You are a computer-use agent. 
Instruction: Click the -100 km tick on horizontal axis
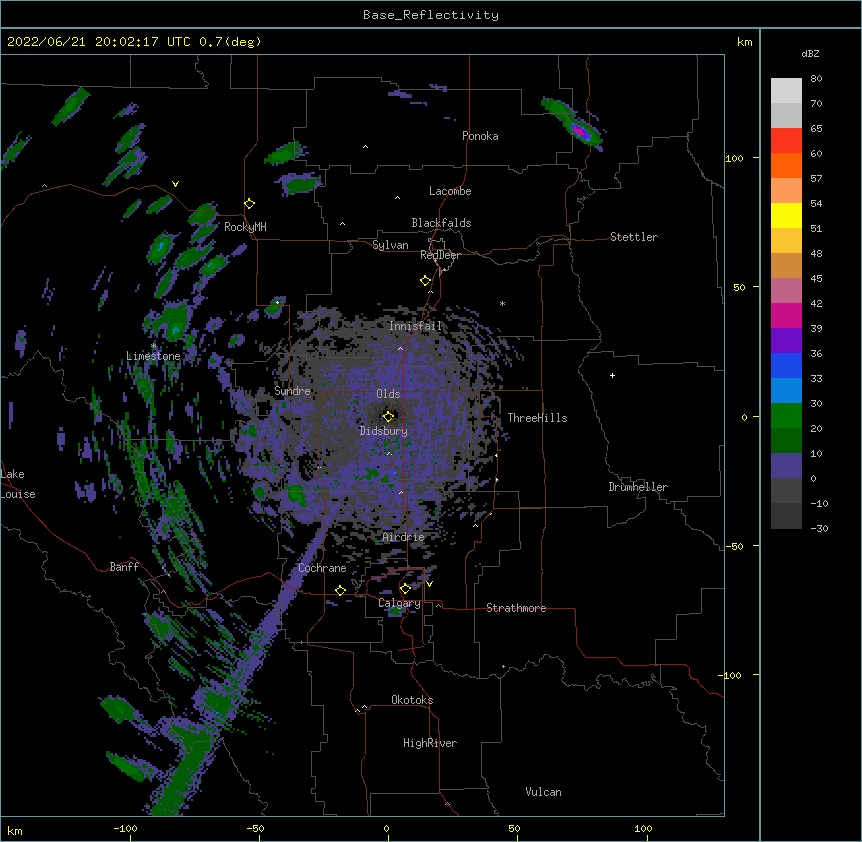pyautogui.click(x=125, y=828)
